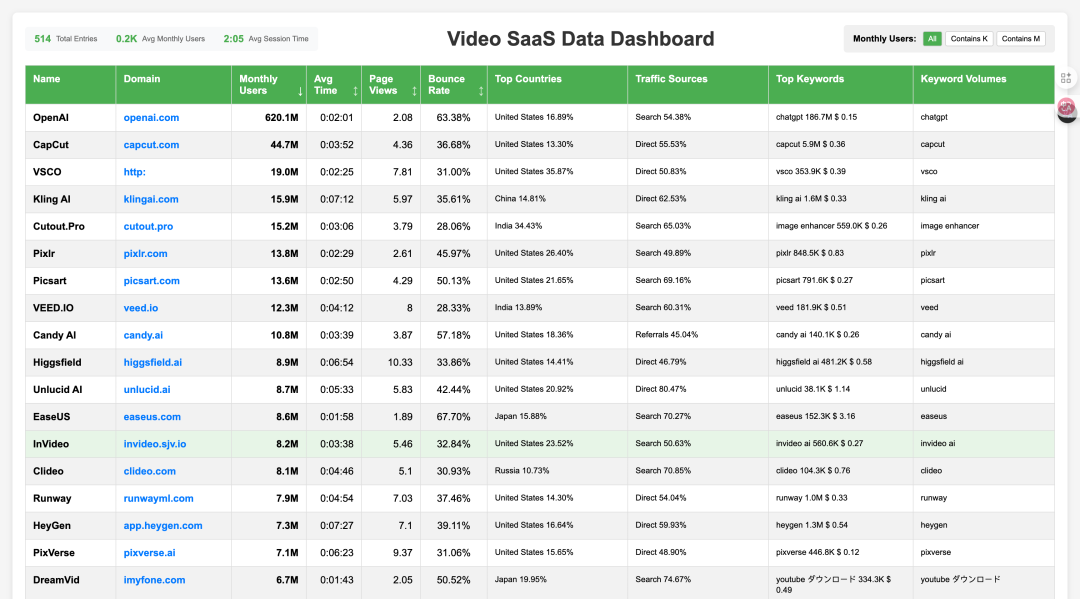This screenshot has height=599, width=1080.
Task: Click the grid extension icon at right edge
Action: 1066,78
